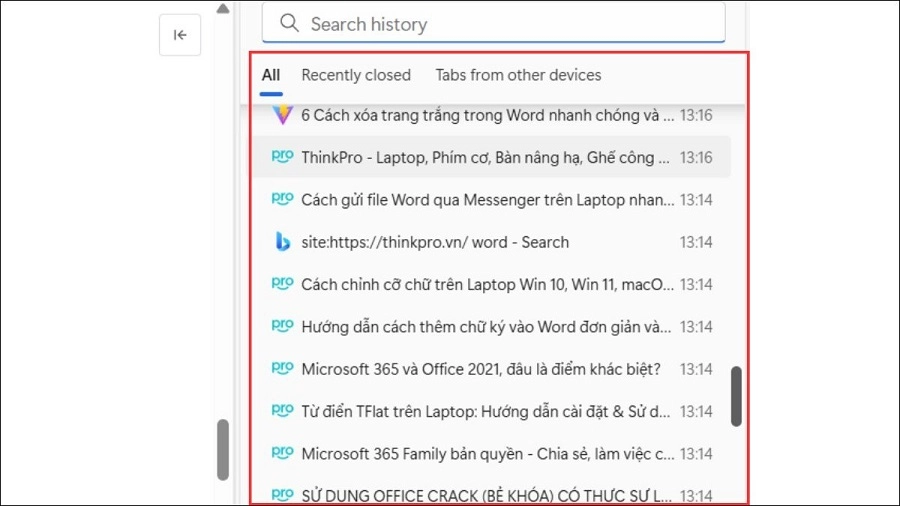Viewport: 900px width, 506px height.
Task: Focus the Search history input field
Action: point(494,23)
